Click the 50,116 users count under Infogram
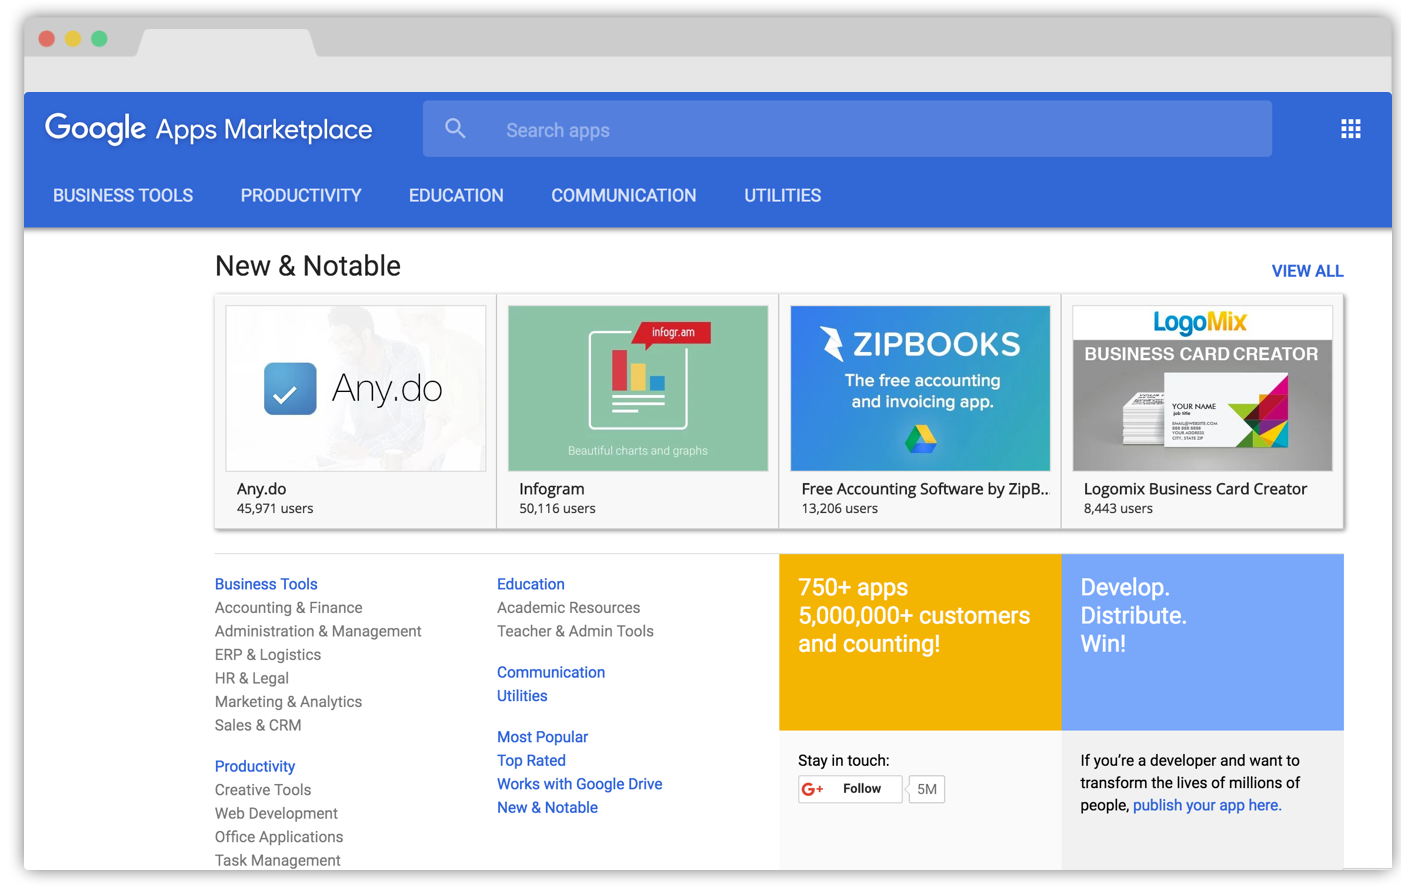 click(x=557, y=509)
